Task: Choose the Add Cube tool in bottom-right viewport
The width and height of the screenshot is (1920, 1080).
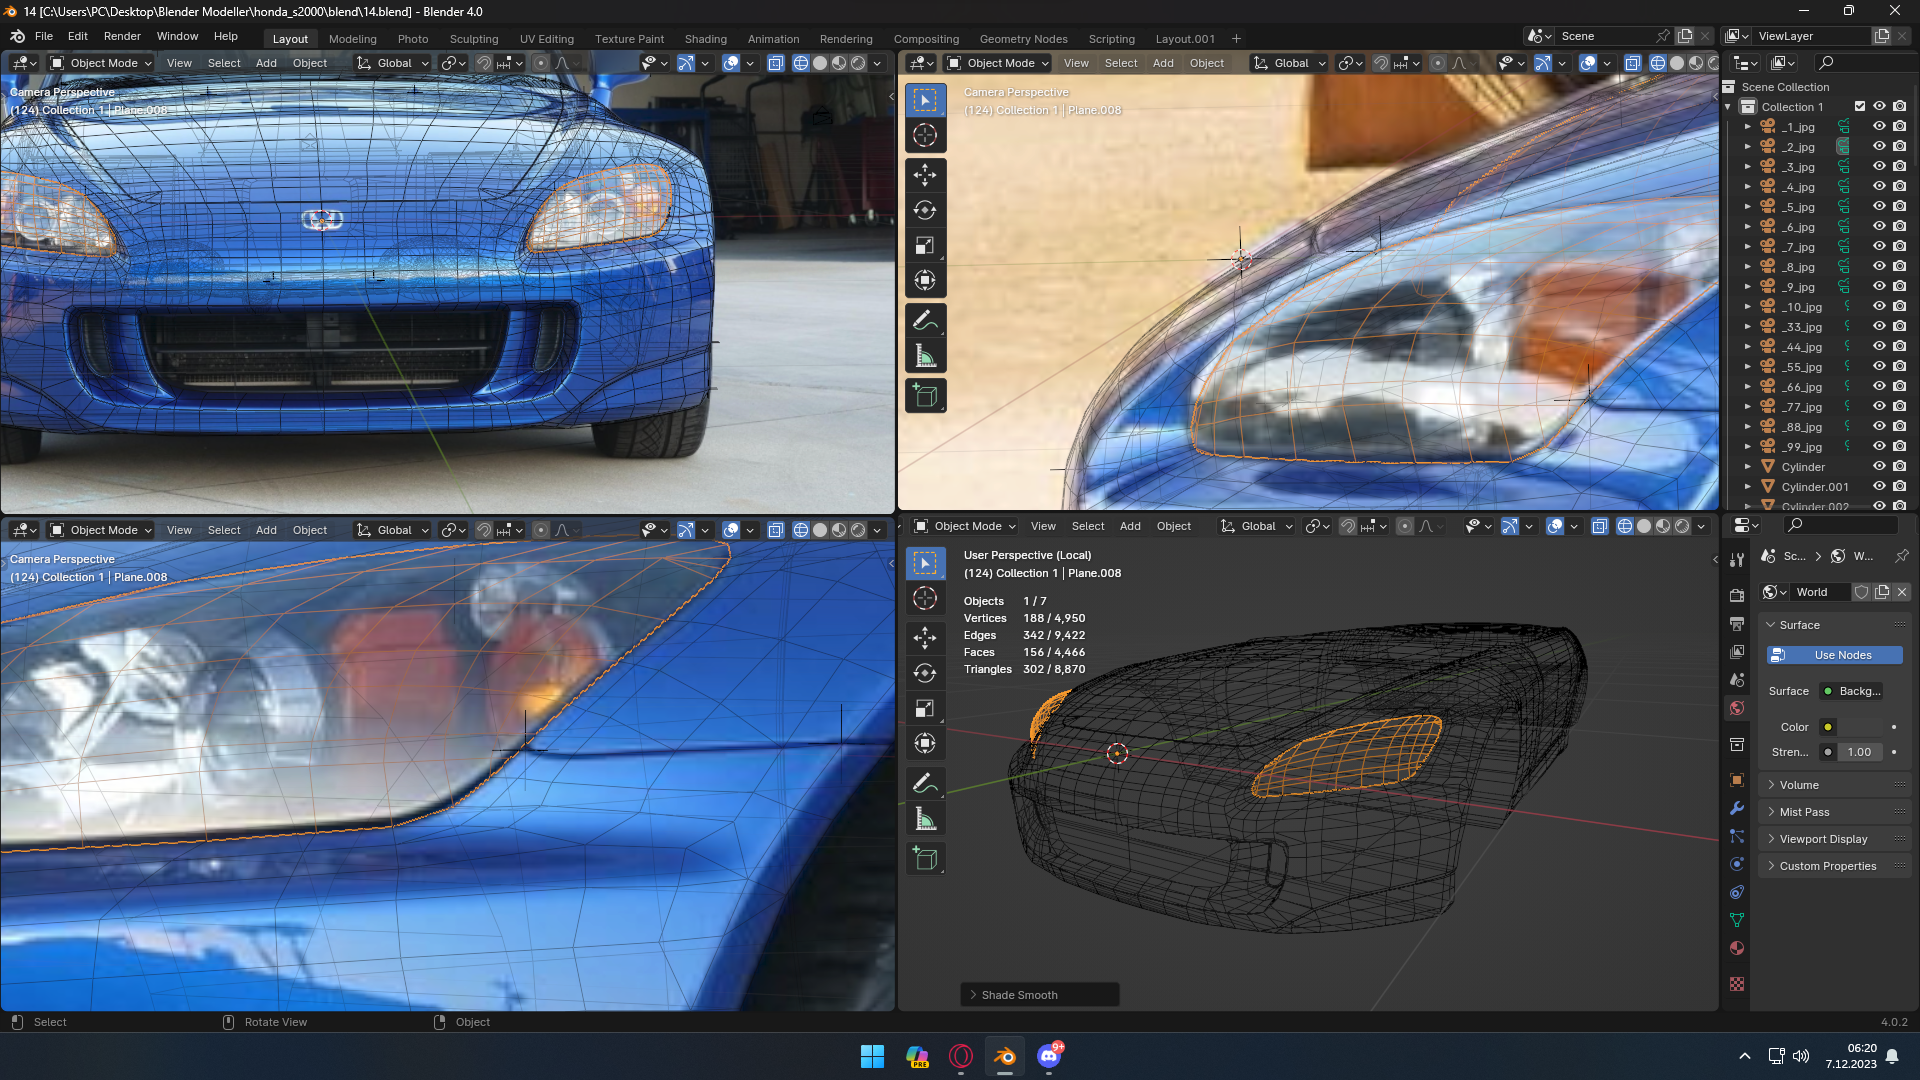Action: click(925, 858)
